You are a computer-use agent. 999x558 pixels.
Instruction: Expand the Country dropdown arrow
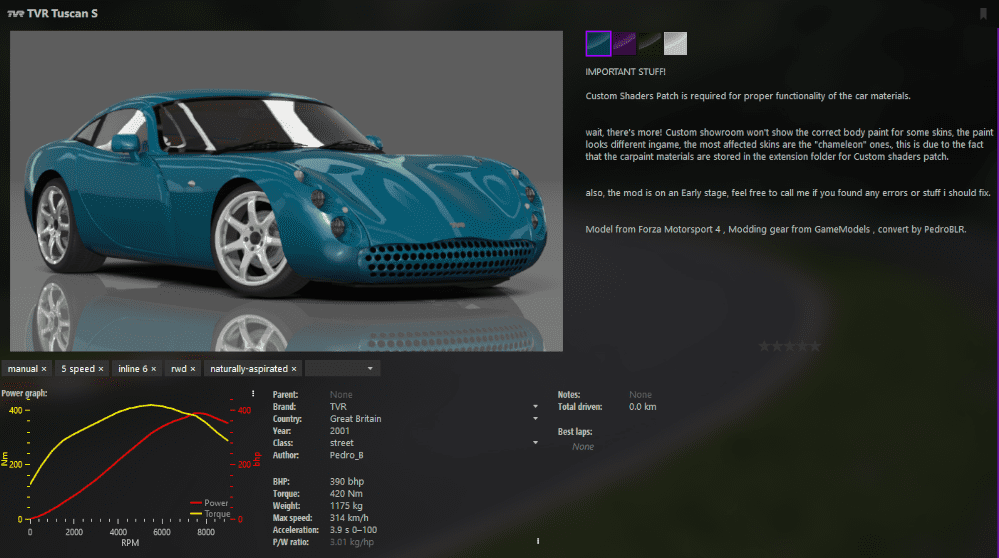[535, 418]
